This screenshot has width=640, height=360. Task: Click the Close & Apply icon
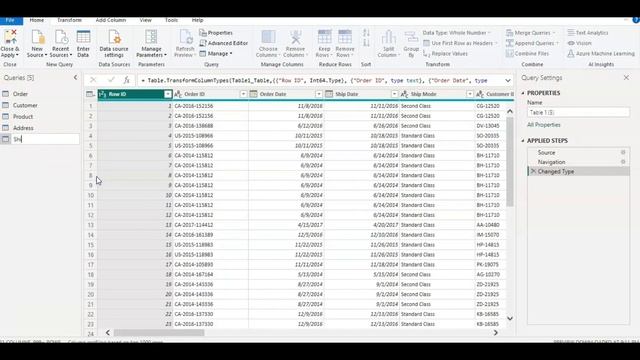pos(10,37)
